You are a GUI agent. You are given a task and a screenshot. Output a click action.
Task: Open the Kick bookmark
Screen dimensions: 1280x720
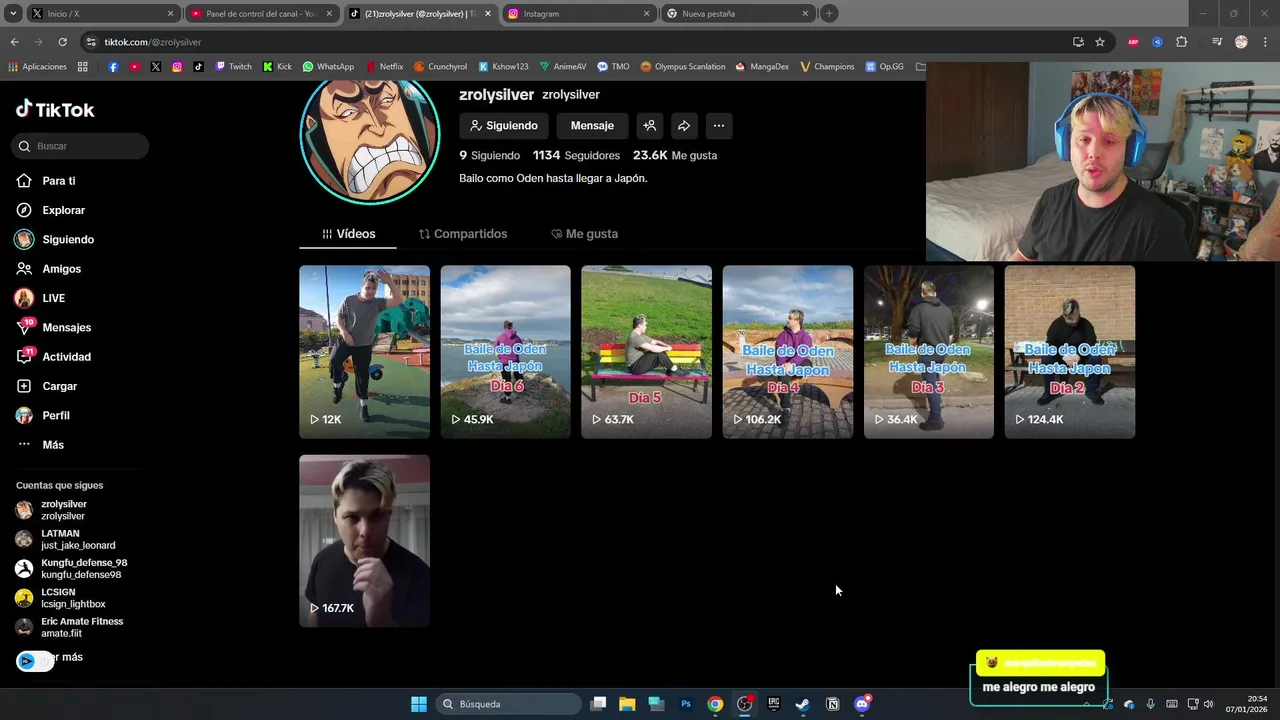277,67
